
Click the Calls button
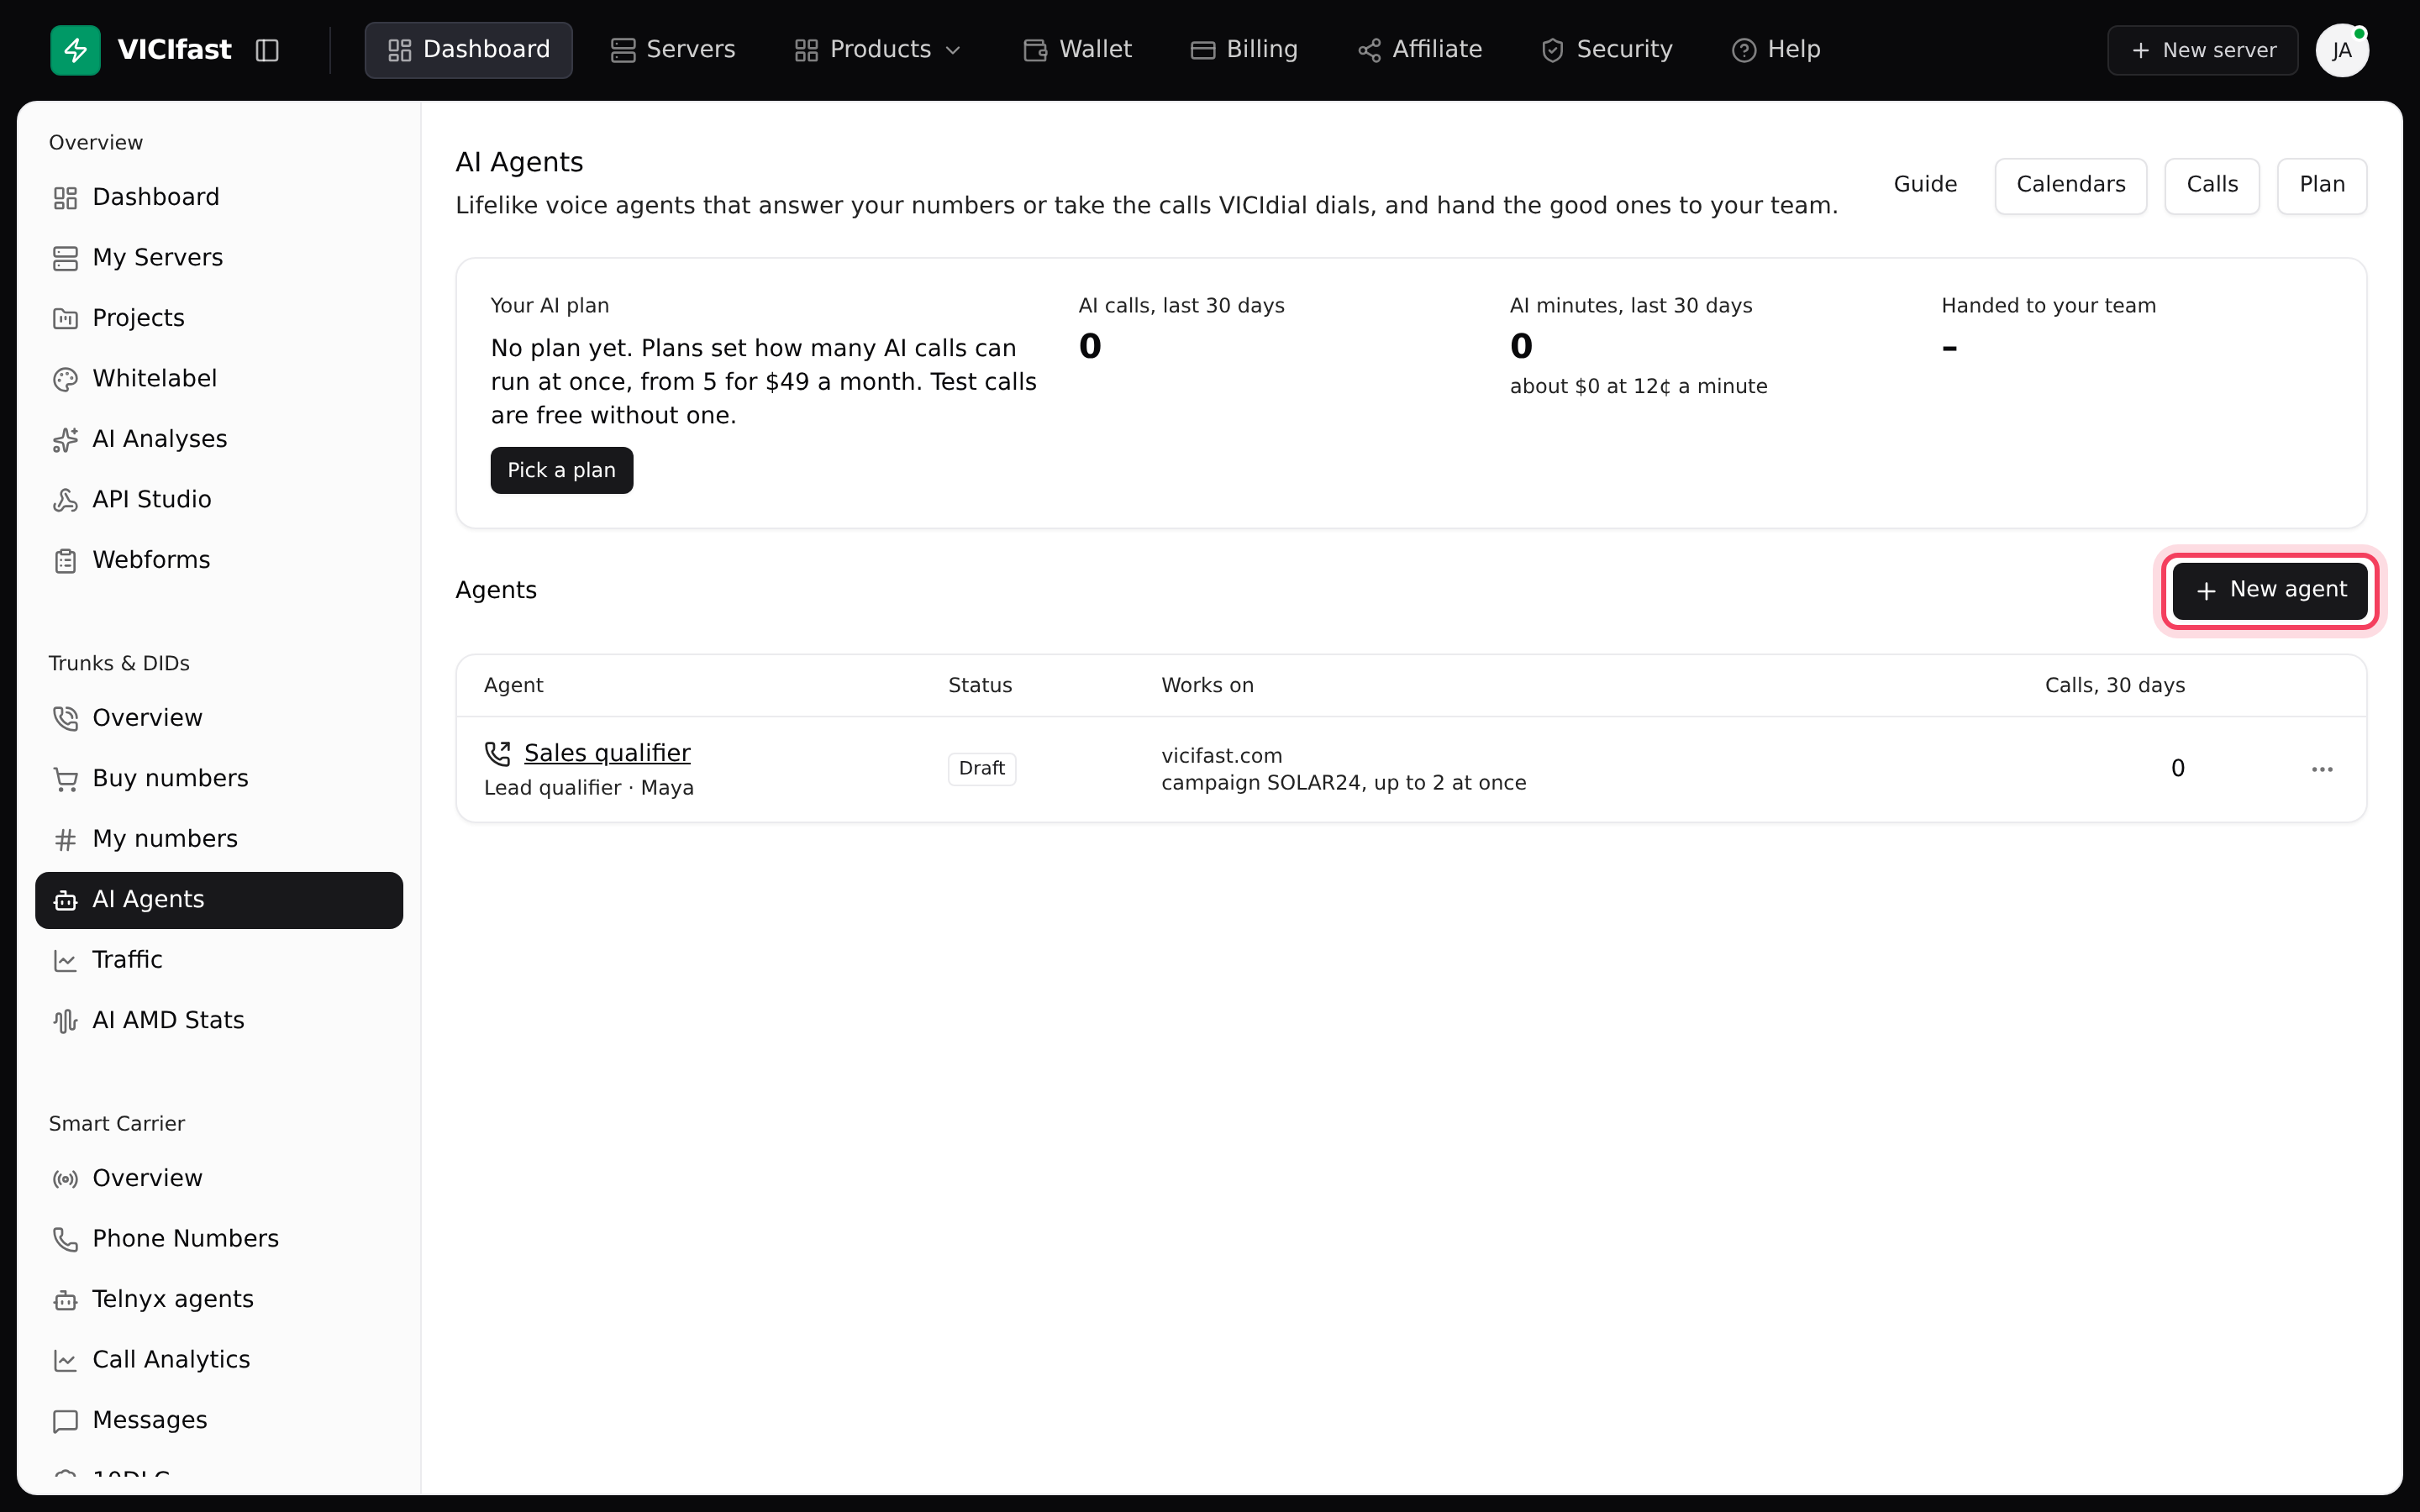[x=2212, y=185]
